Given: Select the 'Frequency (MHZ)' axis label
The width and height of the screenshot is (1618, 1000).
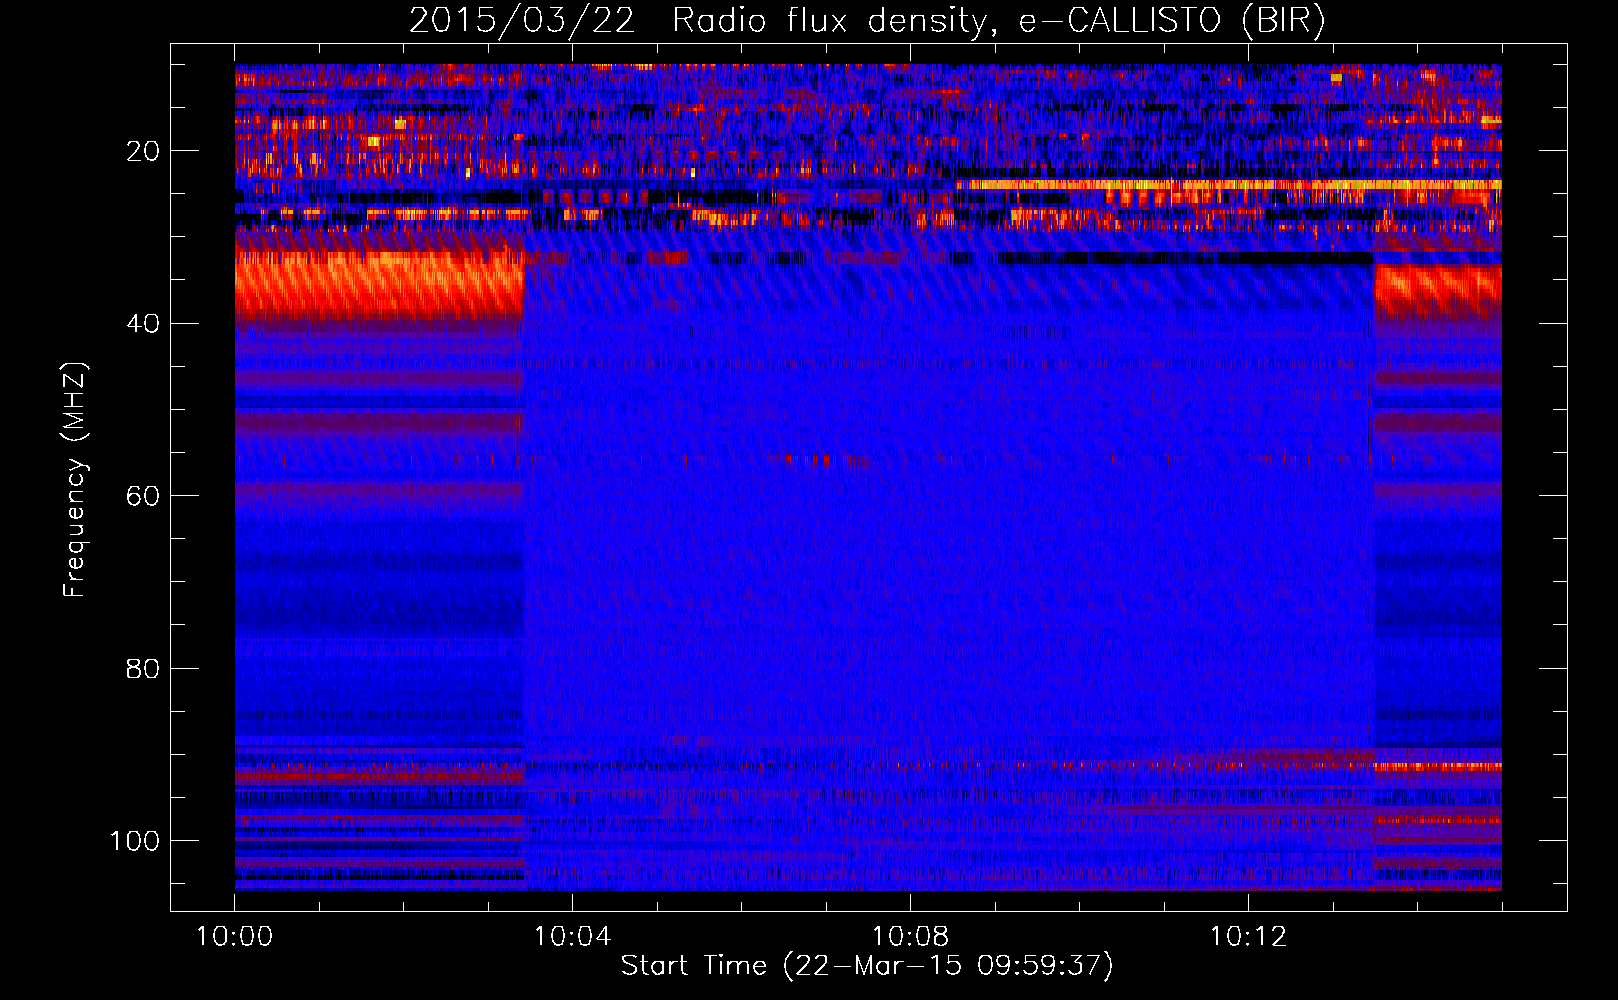Looking at the screenshot, I should [x=76, y=480].
